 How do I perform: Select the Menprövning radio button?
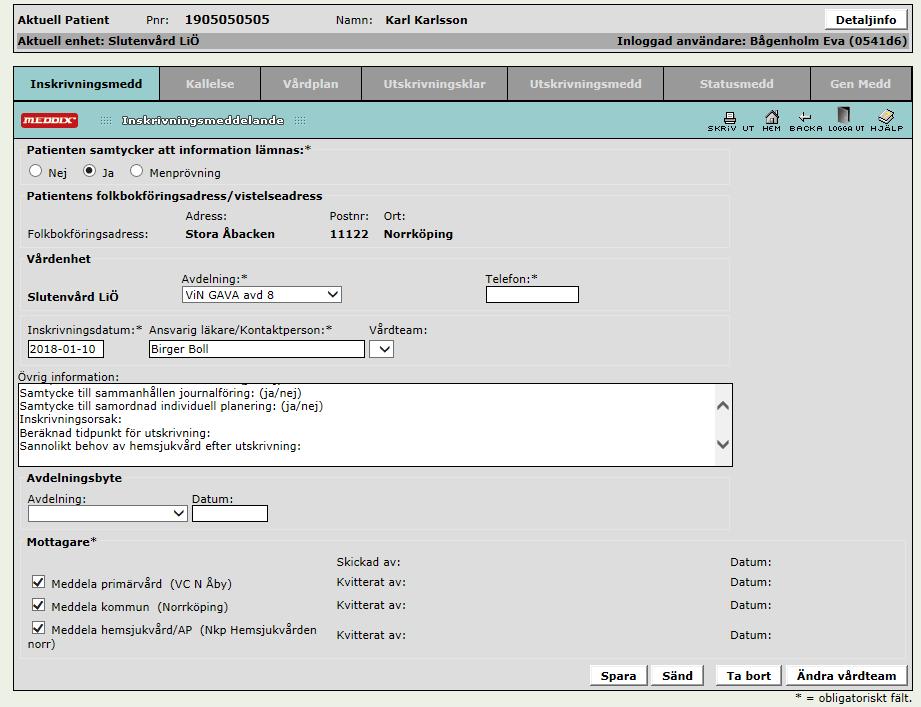pyautogui.click(x=136, y=171)
